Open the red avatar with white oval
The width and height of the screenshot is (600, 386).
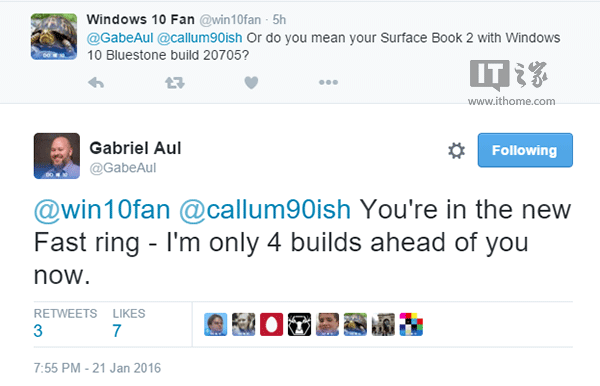pyautogui.click(x=271, y=324)
